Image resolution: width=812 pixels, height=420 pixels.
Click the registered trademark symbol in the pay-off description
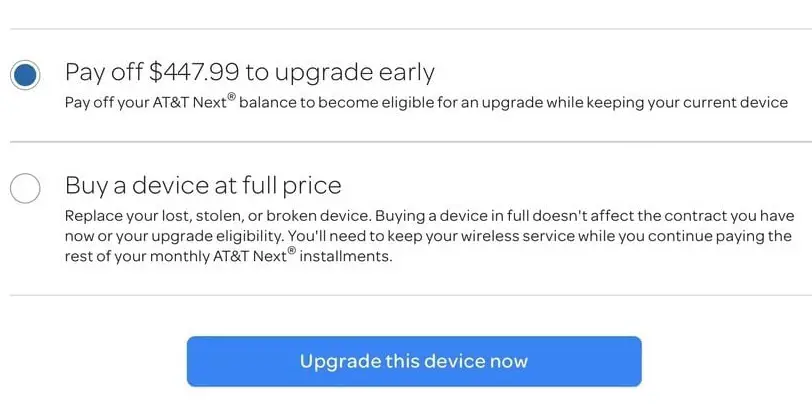point(230,97)
